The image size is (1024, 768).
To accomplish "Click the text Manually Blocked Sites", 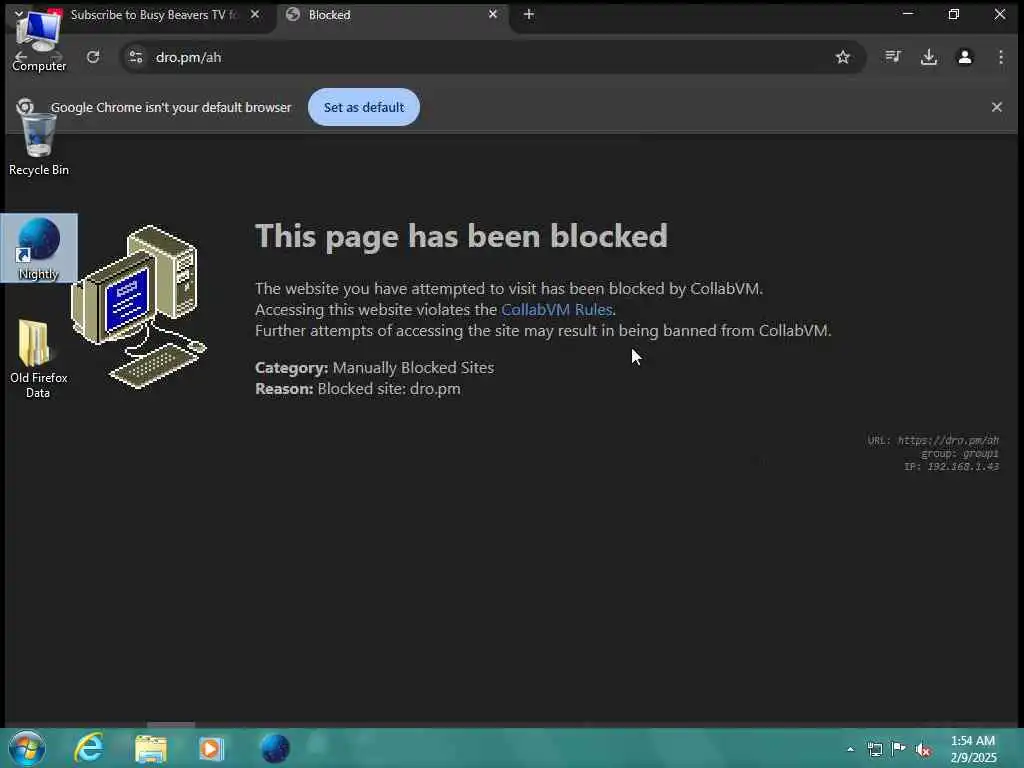I will coord(413,368).
